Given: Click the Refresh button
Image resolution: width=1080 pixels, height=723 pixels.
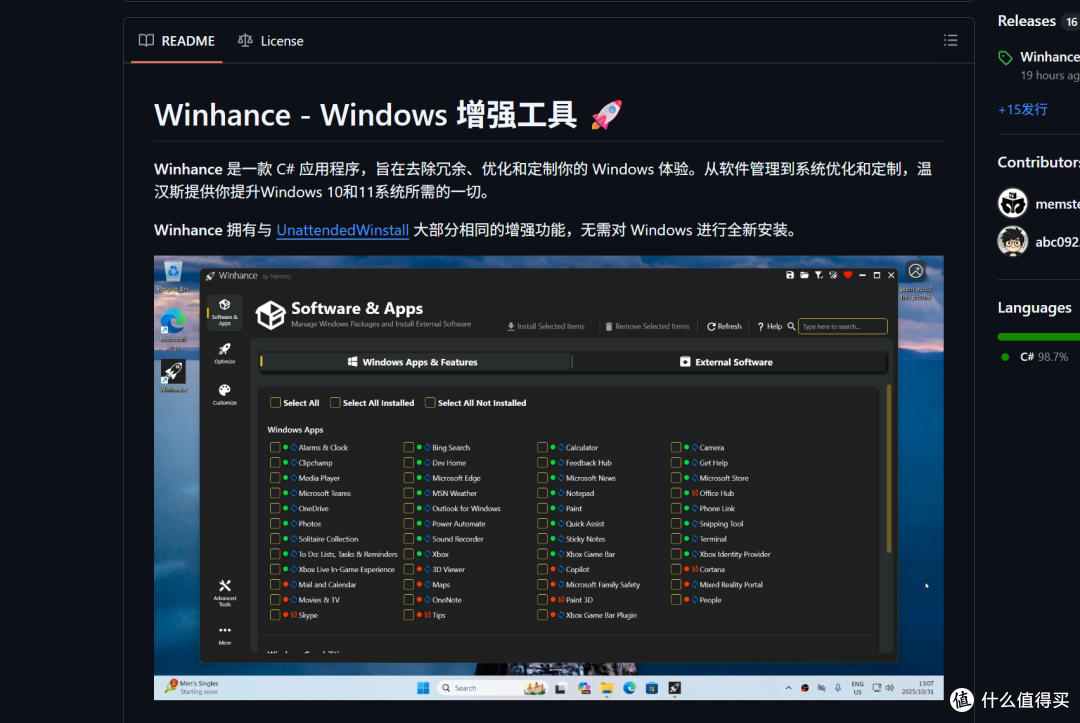Looking at the screenshot, I should 724,326.
